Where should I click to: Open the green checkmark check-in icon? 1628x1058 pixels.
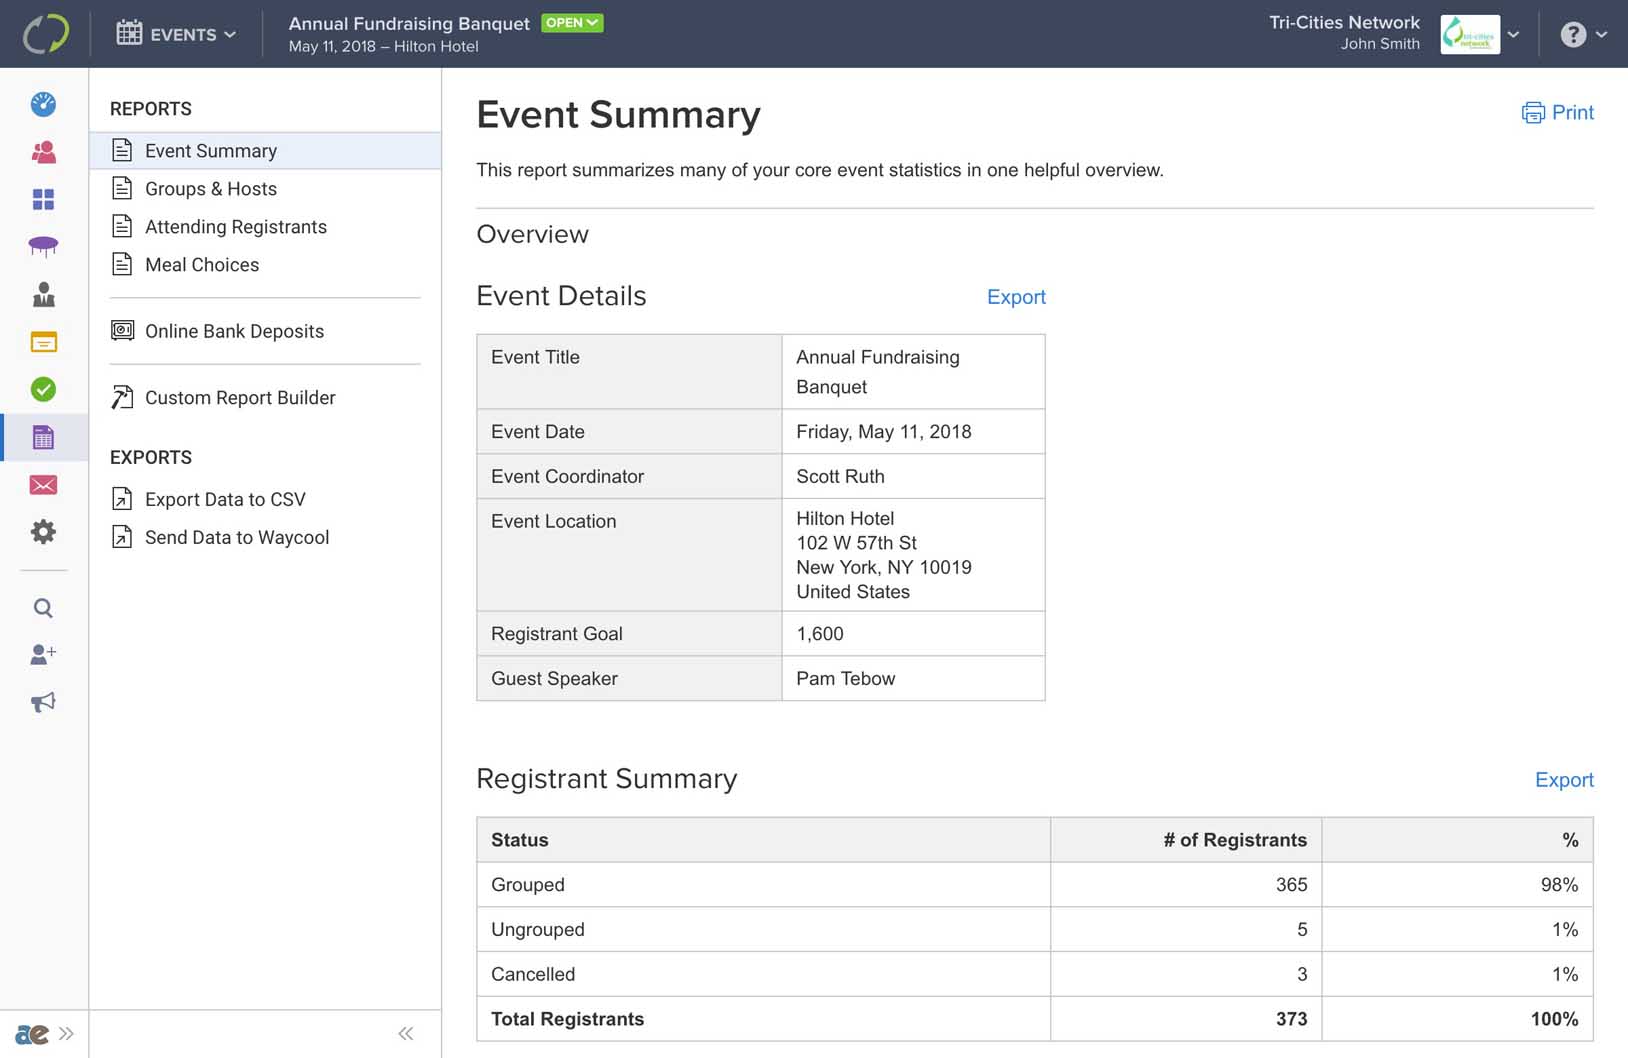click(x=43, y=389)
